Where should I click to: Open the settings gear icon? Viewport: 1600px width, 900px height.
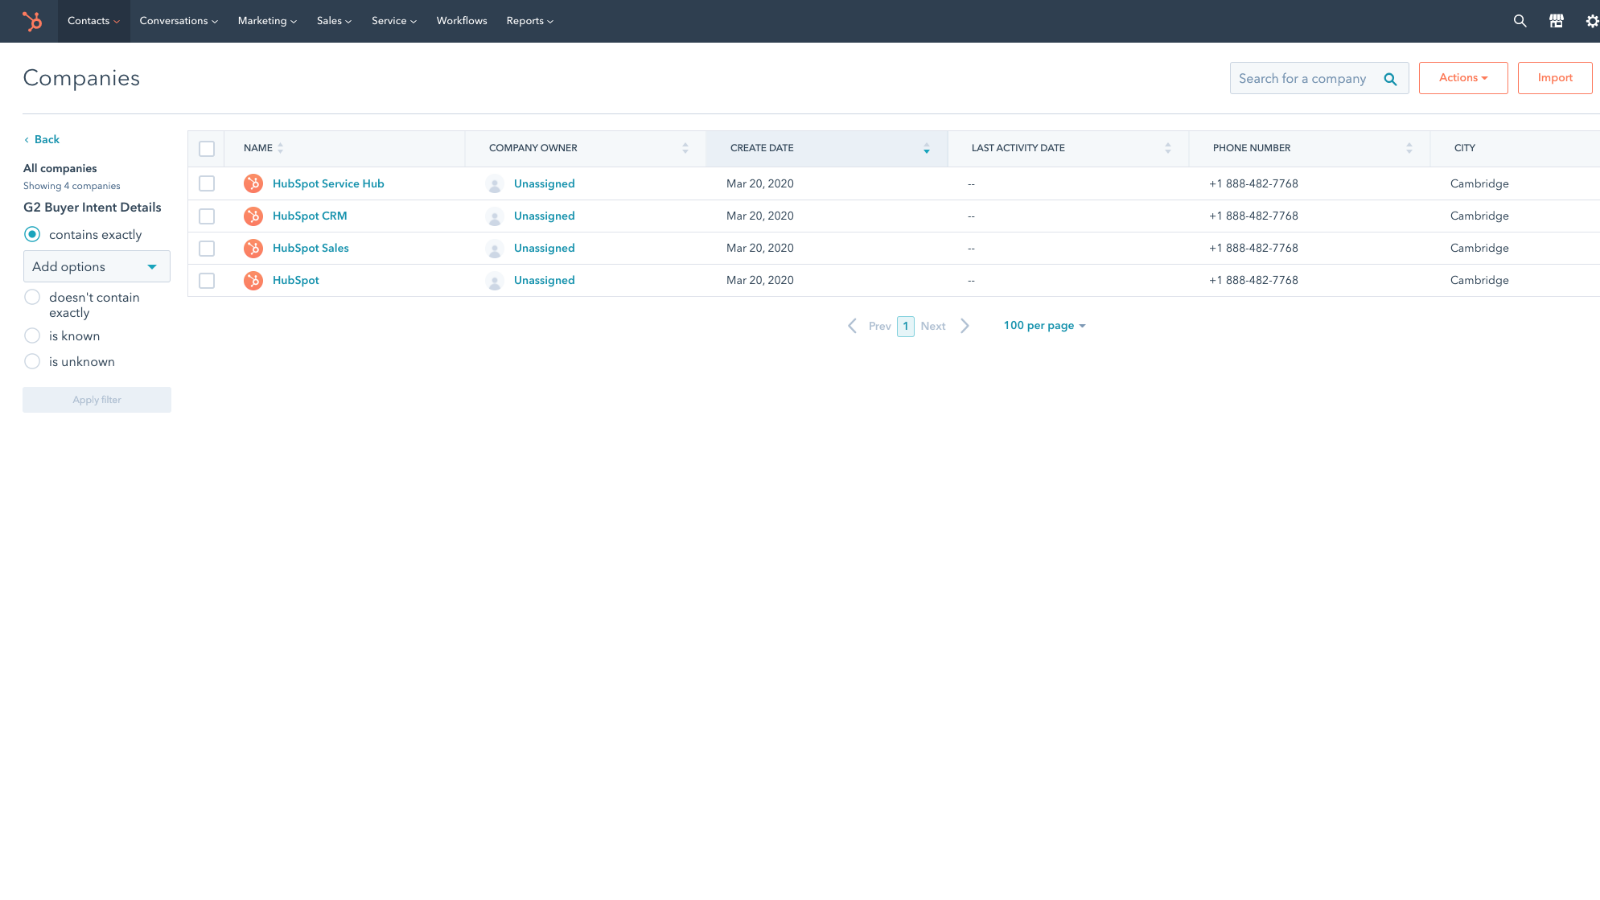click(x=1592, y=21)
